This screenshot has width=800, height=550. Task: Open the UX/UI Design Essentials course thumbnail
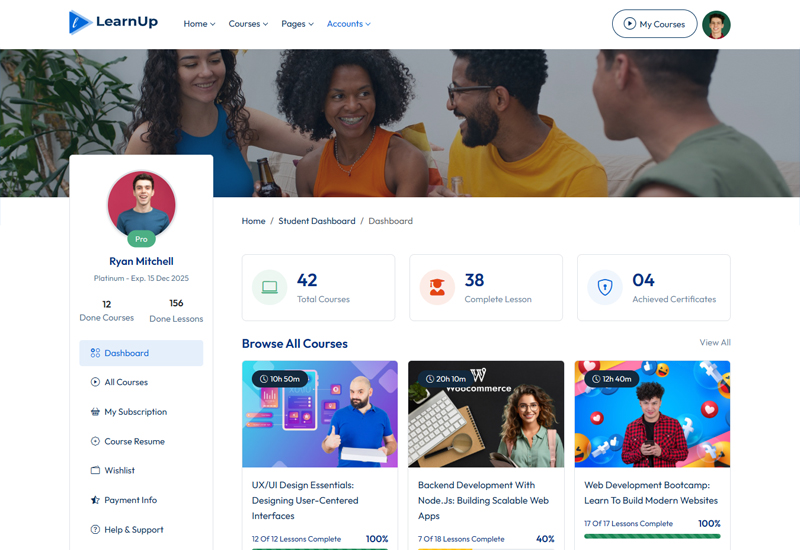click(320, 414)
